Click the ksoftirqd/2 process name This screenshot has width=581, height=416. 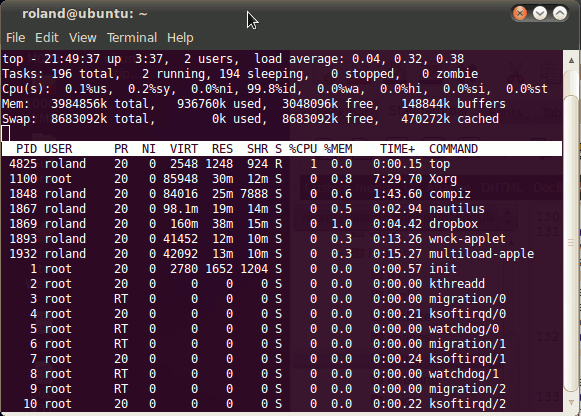pos(467,404)
